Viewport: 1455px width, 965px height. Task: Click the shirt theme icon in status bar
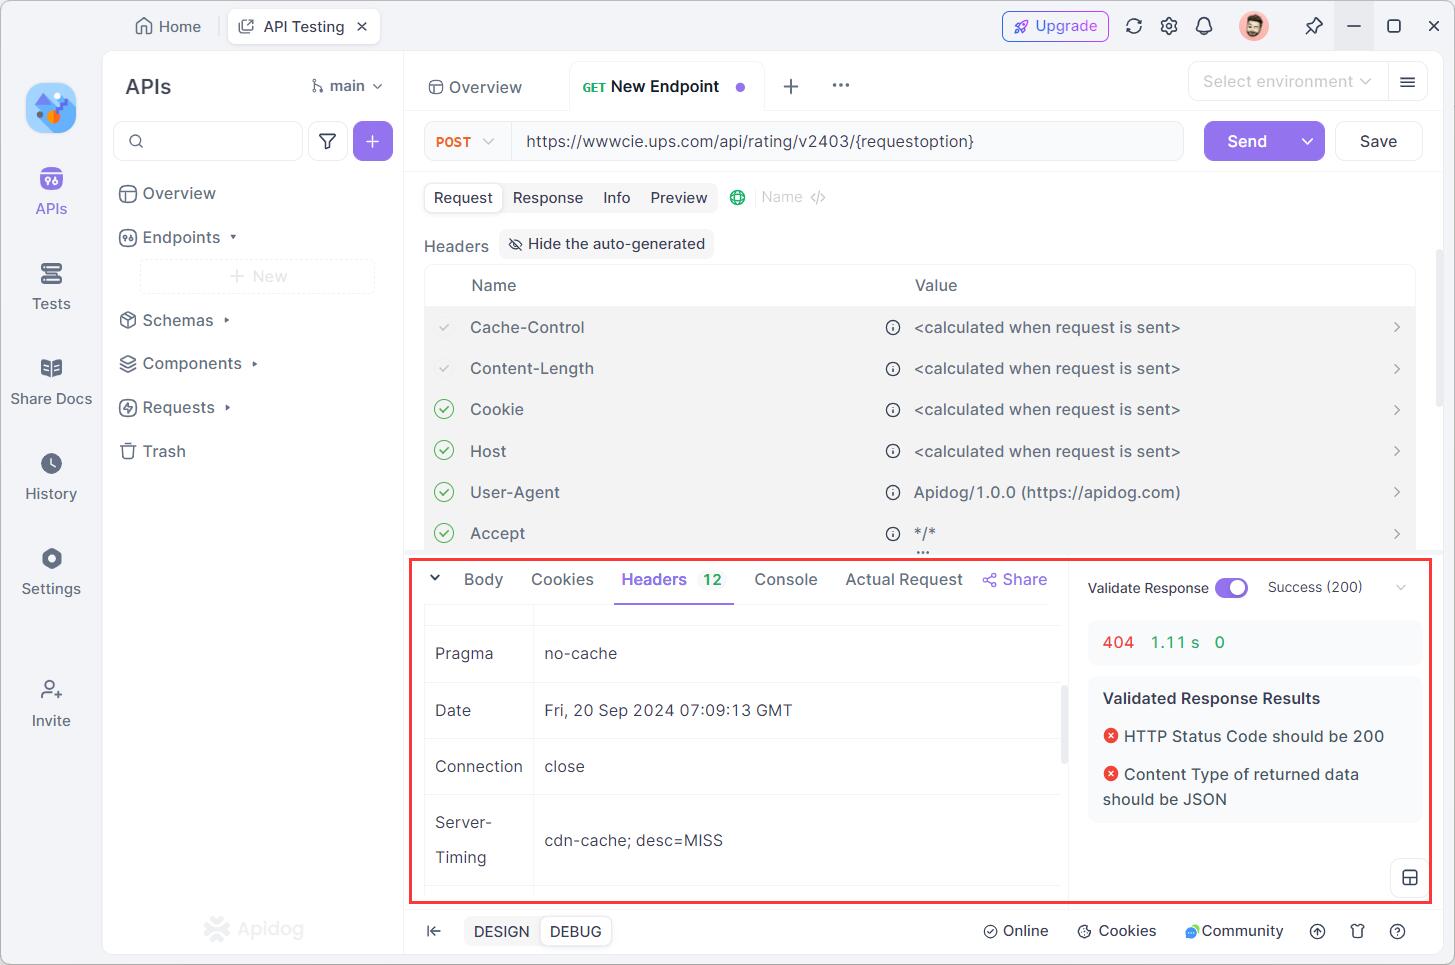(x=1357, y=931)
